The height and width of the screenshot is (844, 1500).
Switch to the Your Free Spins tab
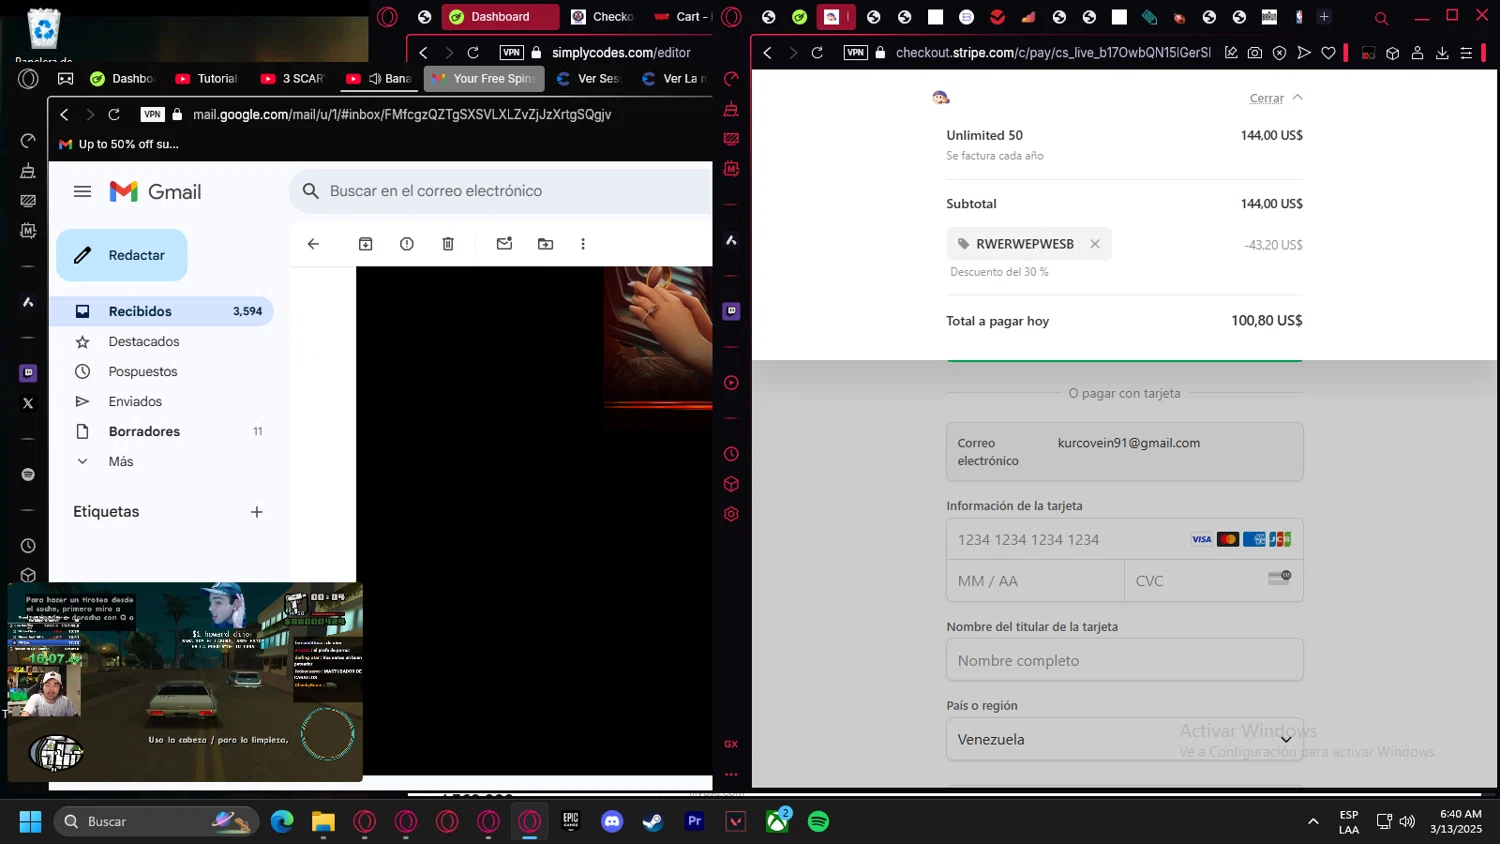point(484,79)
